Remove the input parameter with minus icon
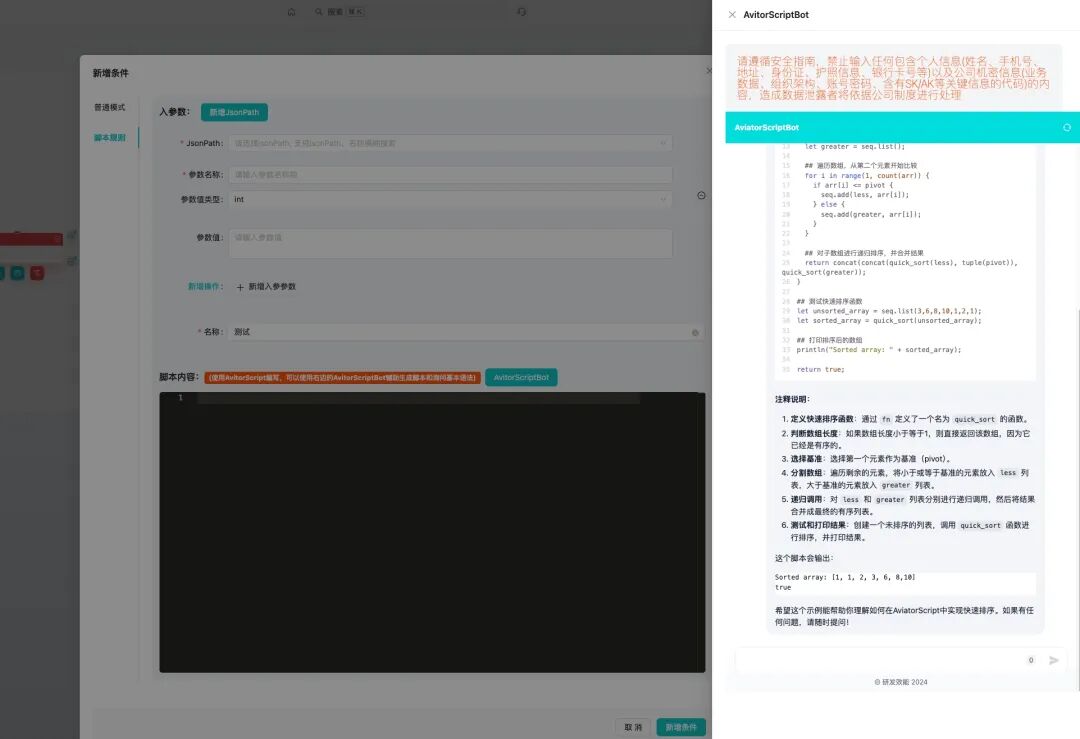 pyautogui.click(x=701, y=196)
